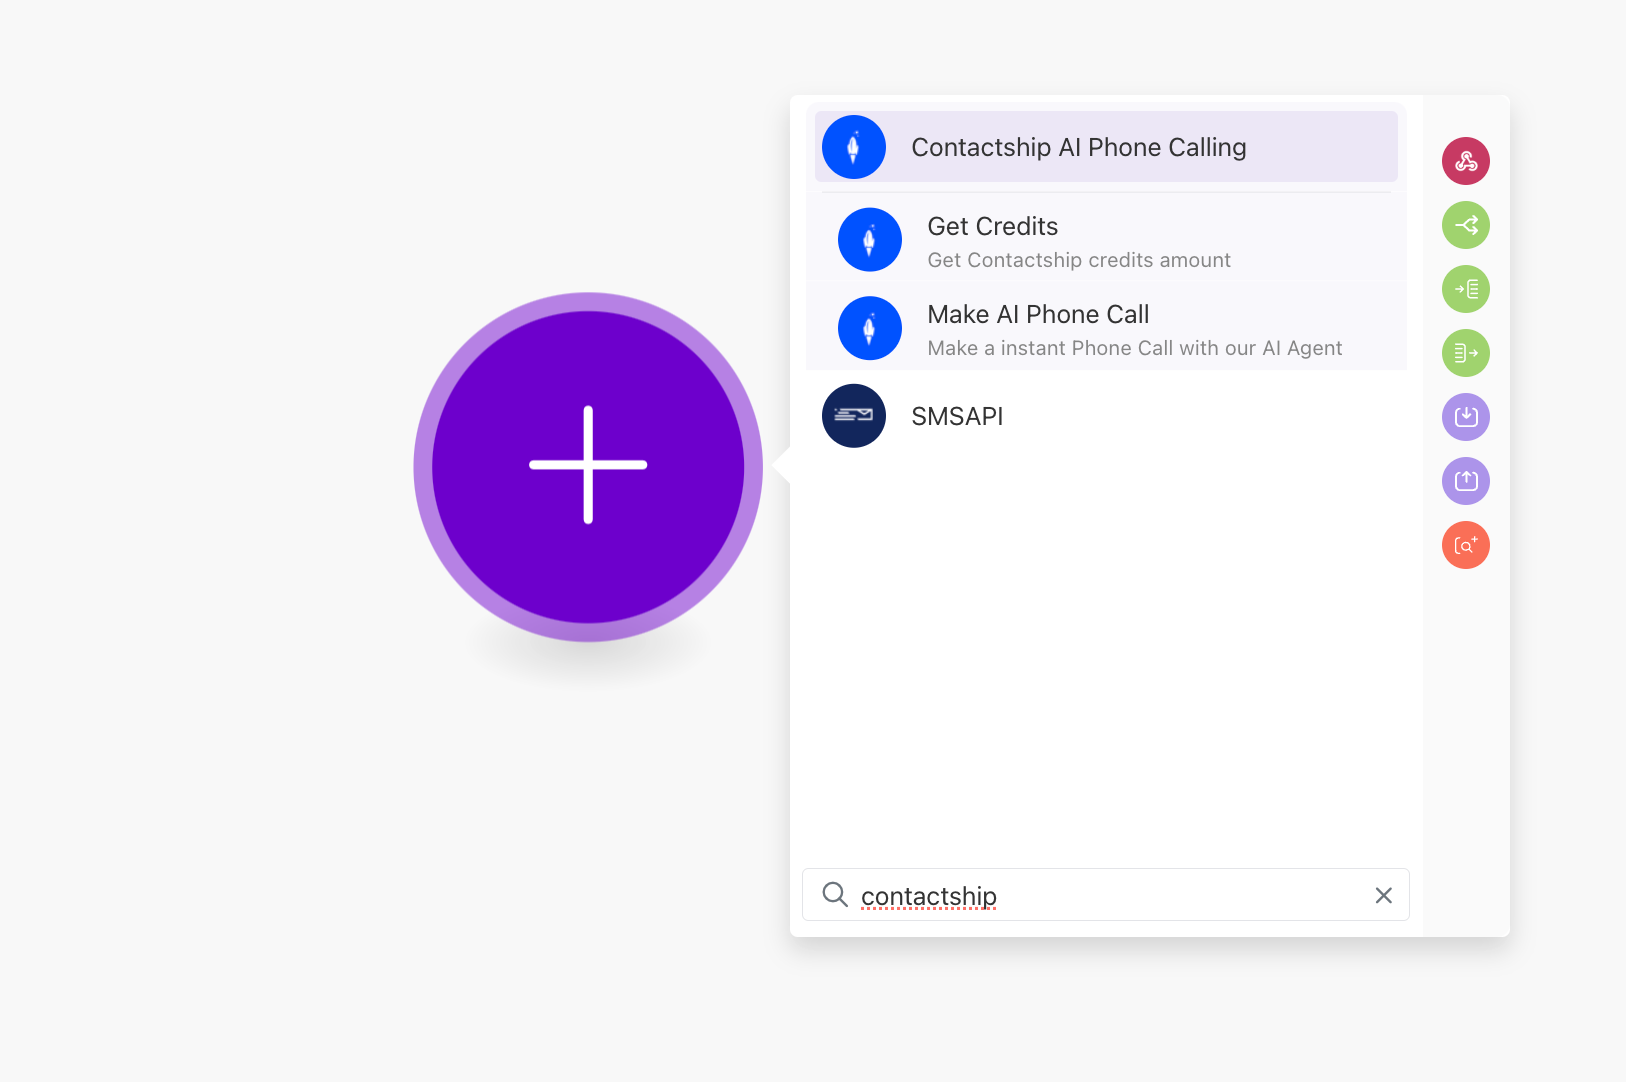Choose the Get Credits module
Image resolution: width=1626 pixels, height=1082 pixels.
coord(1106,240)
